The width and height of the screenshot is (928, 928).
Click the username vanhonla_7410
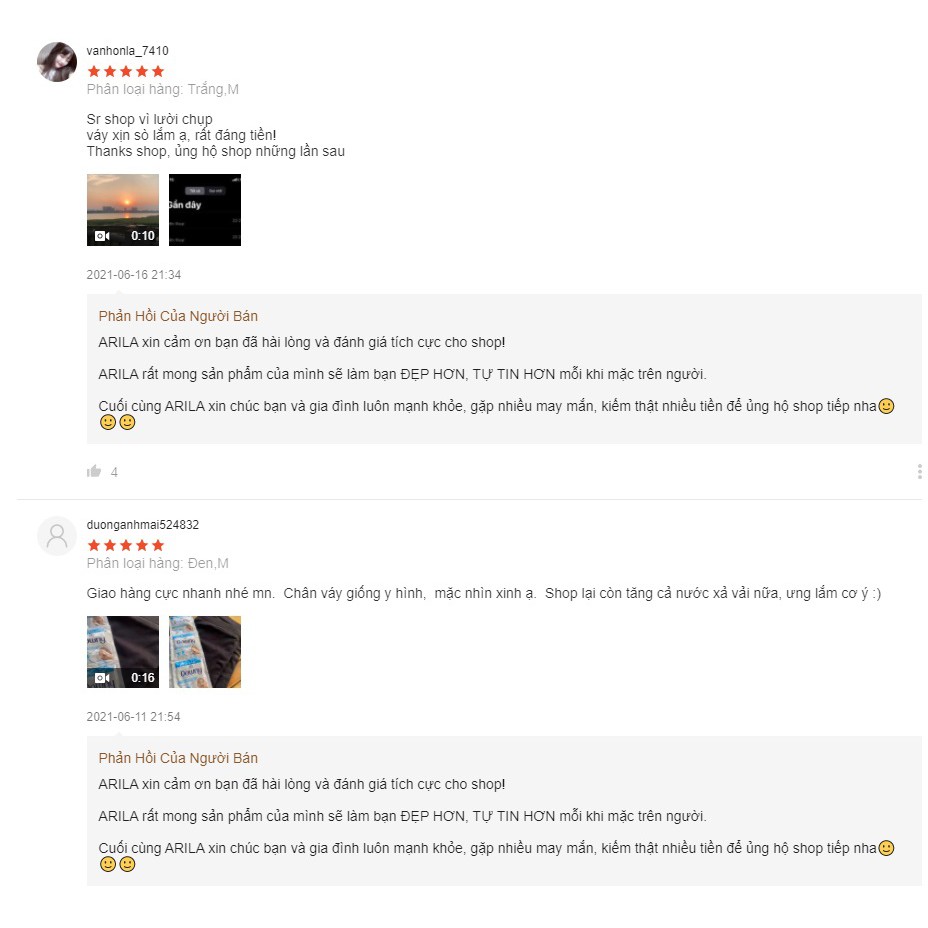pos(127,51)
